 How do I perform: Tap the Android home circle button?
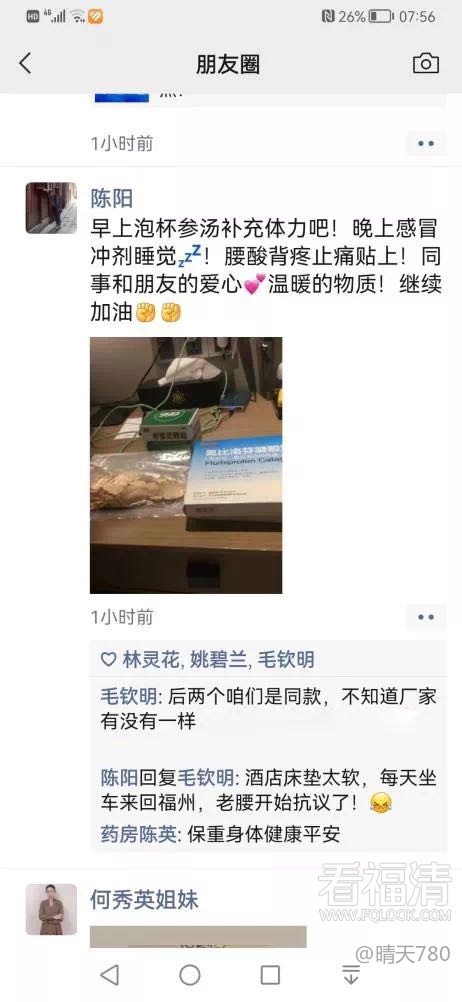coord(190,975)
